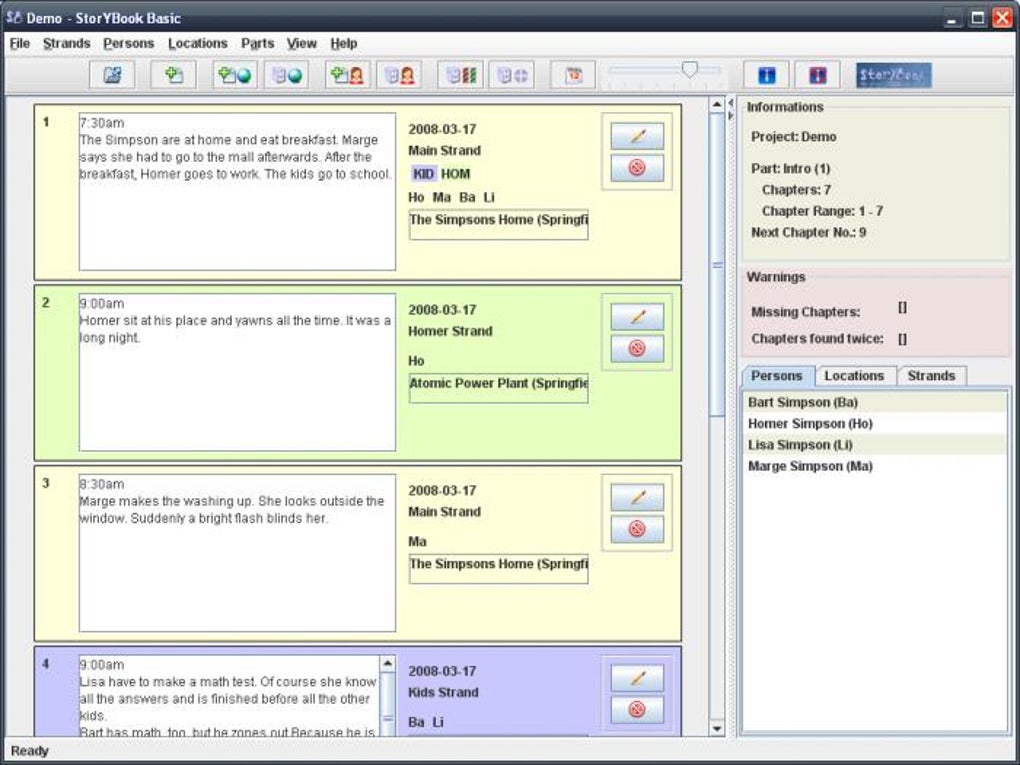This screenshot has height=765, width=1020.
Task: Click Kids Strand label in chapter 4
Action: click(x=443, y=692)
